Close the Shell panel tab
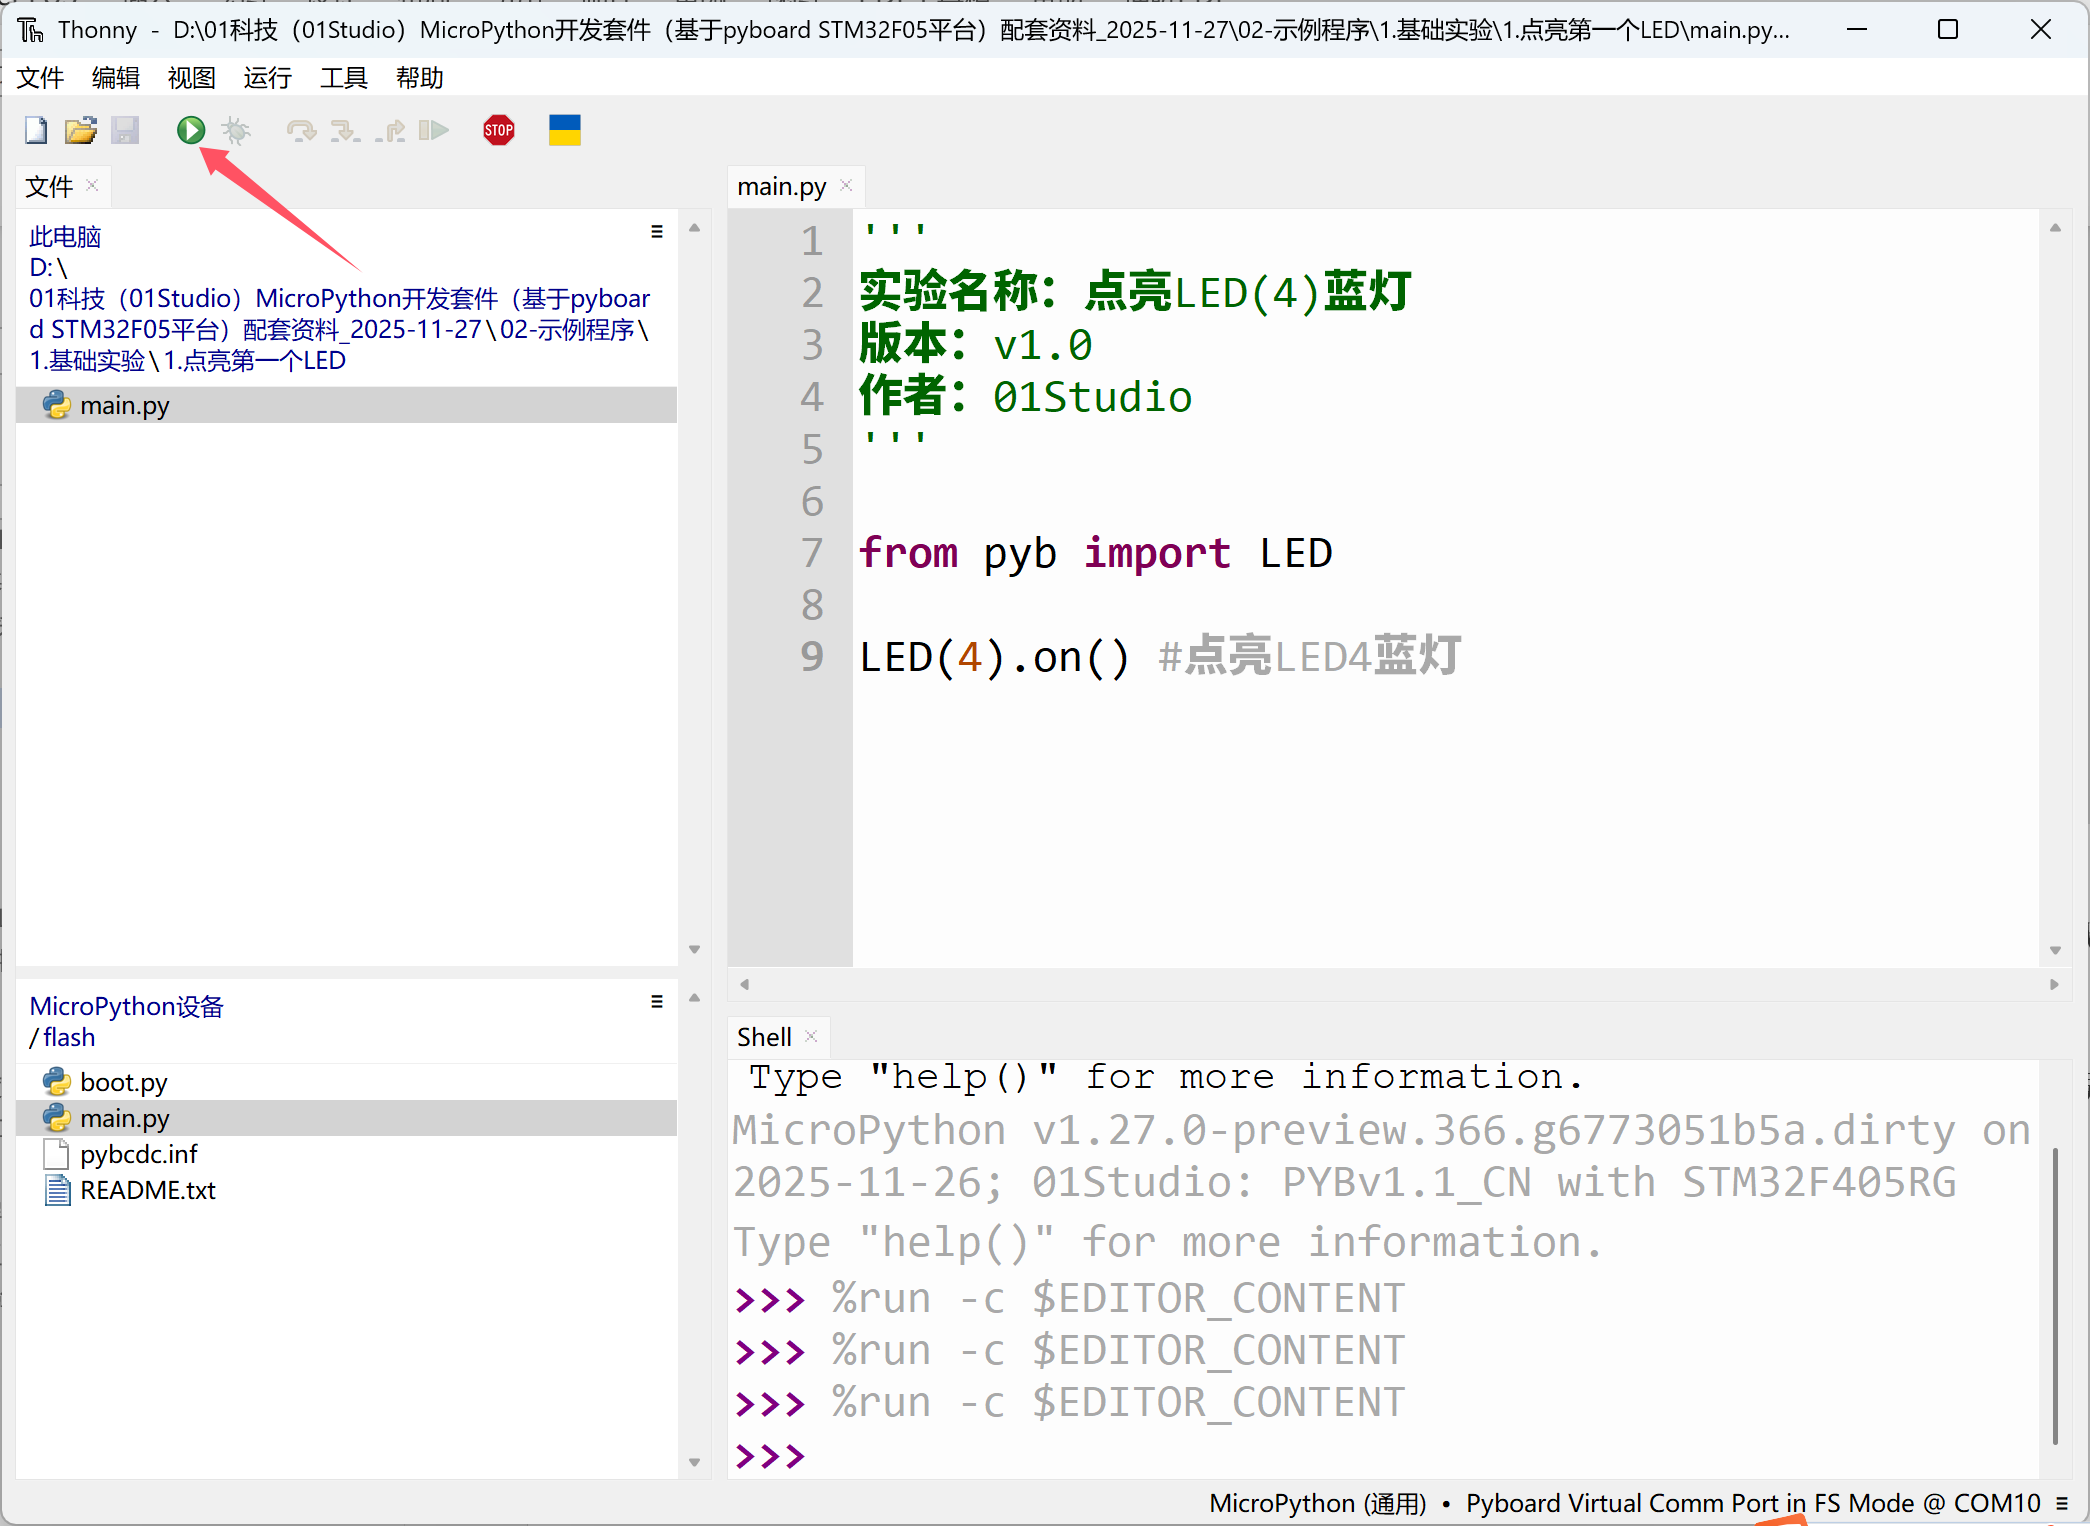 811,1037
